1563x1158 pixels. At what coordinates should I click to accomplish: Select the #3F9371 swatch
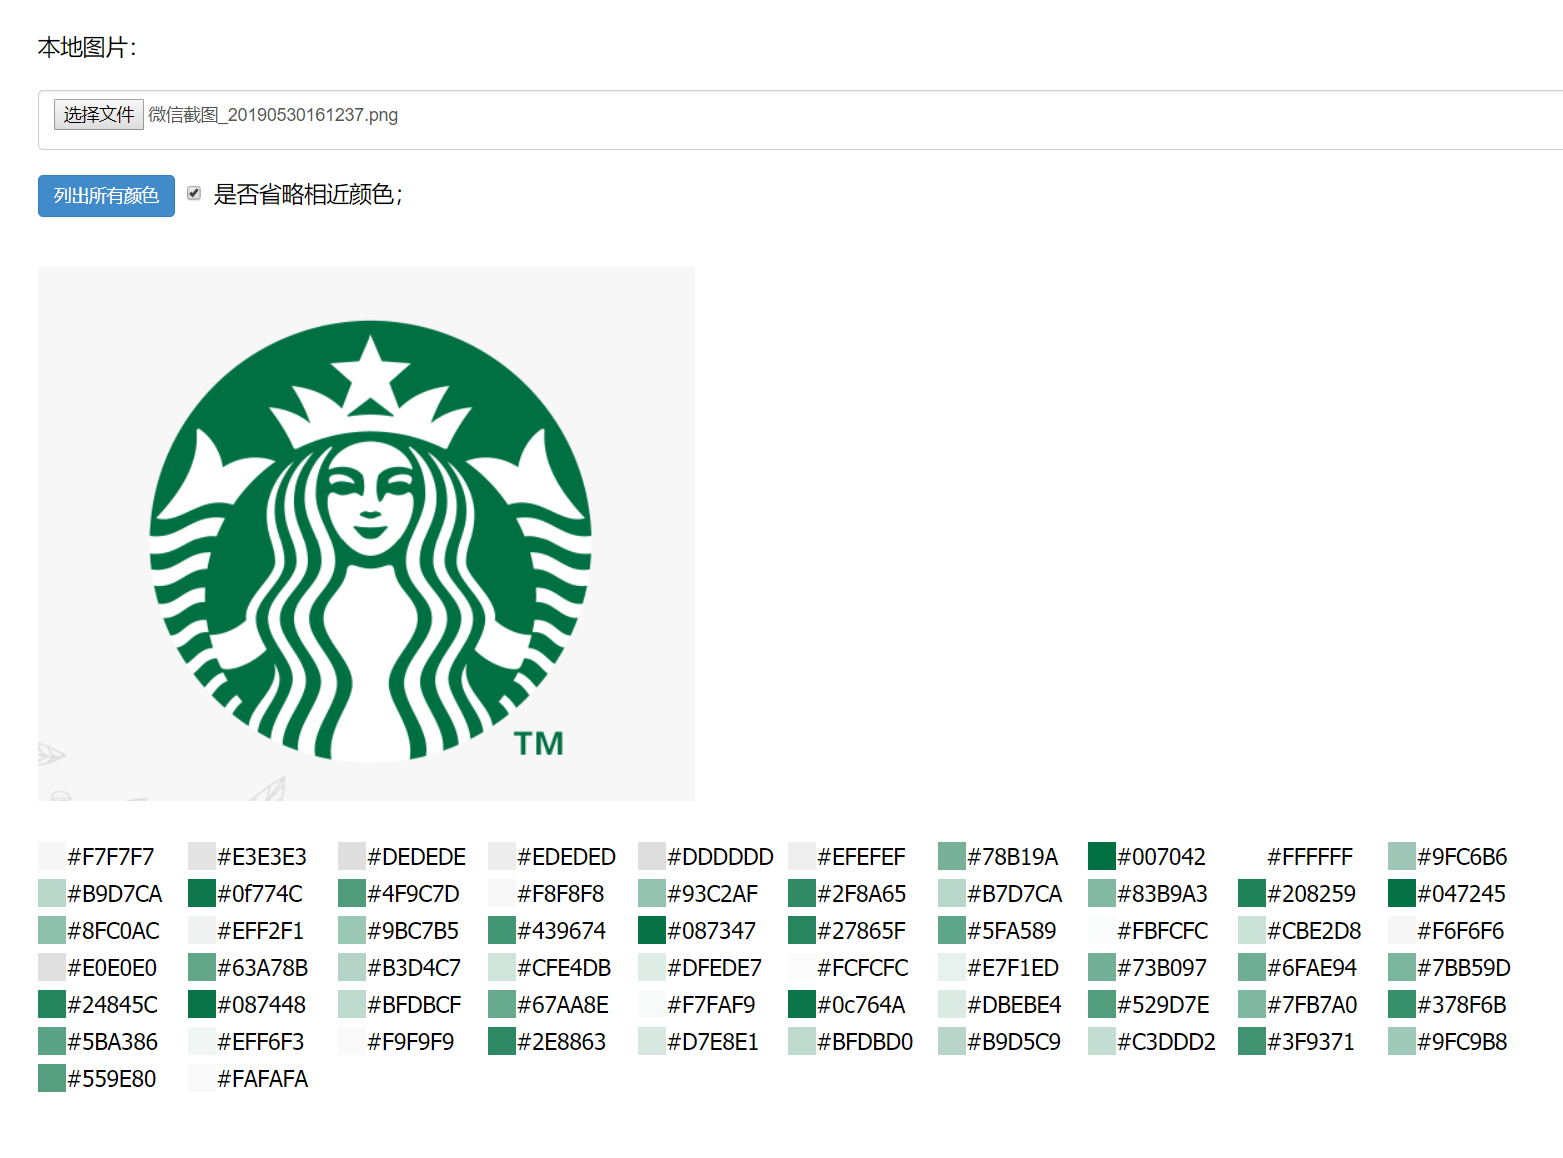(1252, 1041)
